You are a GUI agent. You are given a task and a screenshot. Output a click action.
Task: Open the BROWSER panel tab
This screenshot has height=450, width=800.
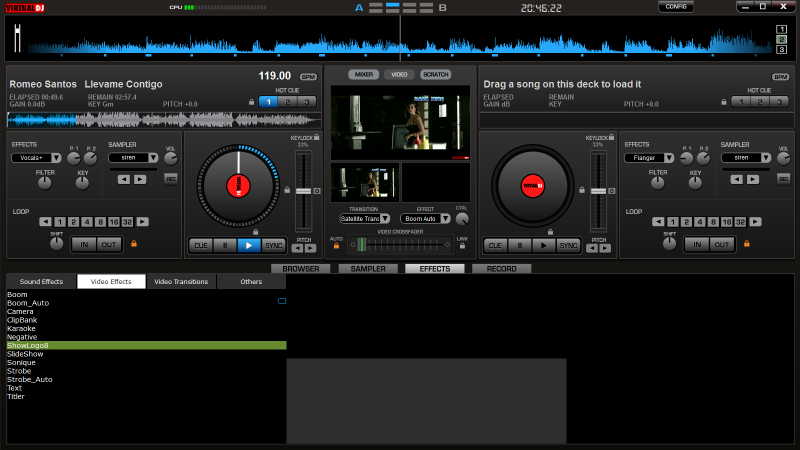click(301, 269)
